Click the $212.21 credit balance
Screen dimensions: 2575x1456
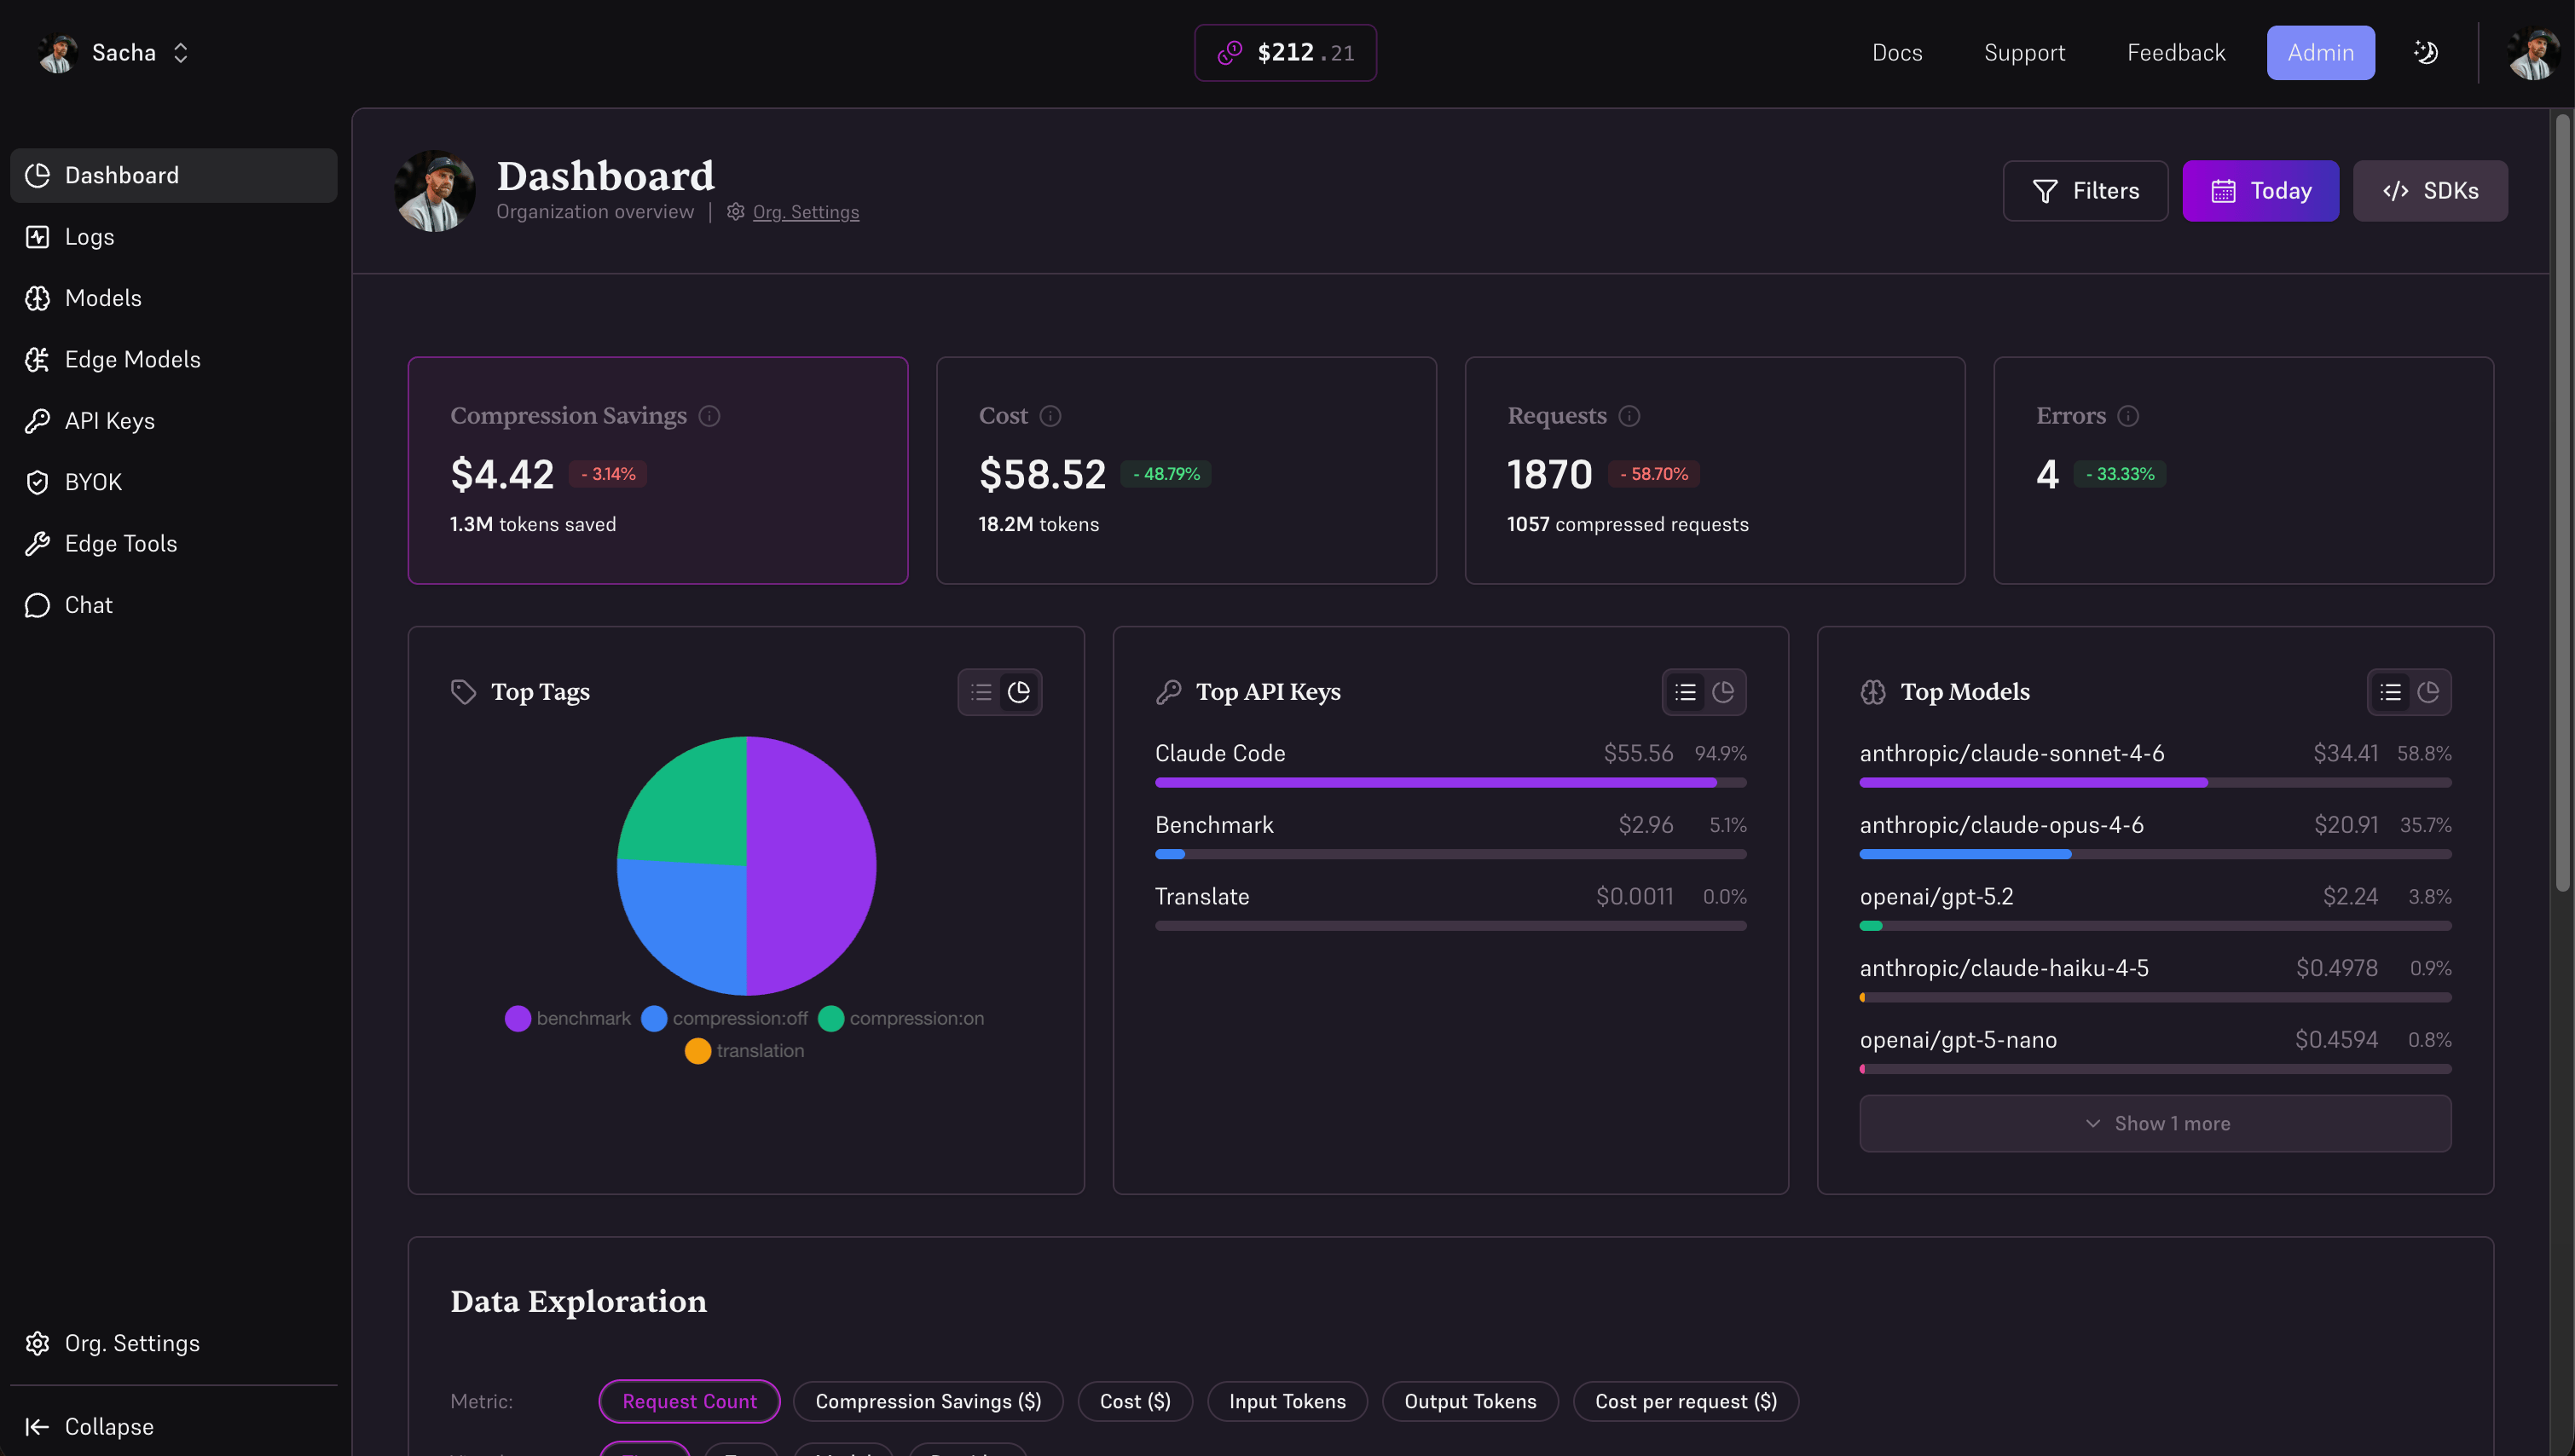[x=1285, y=52]
